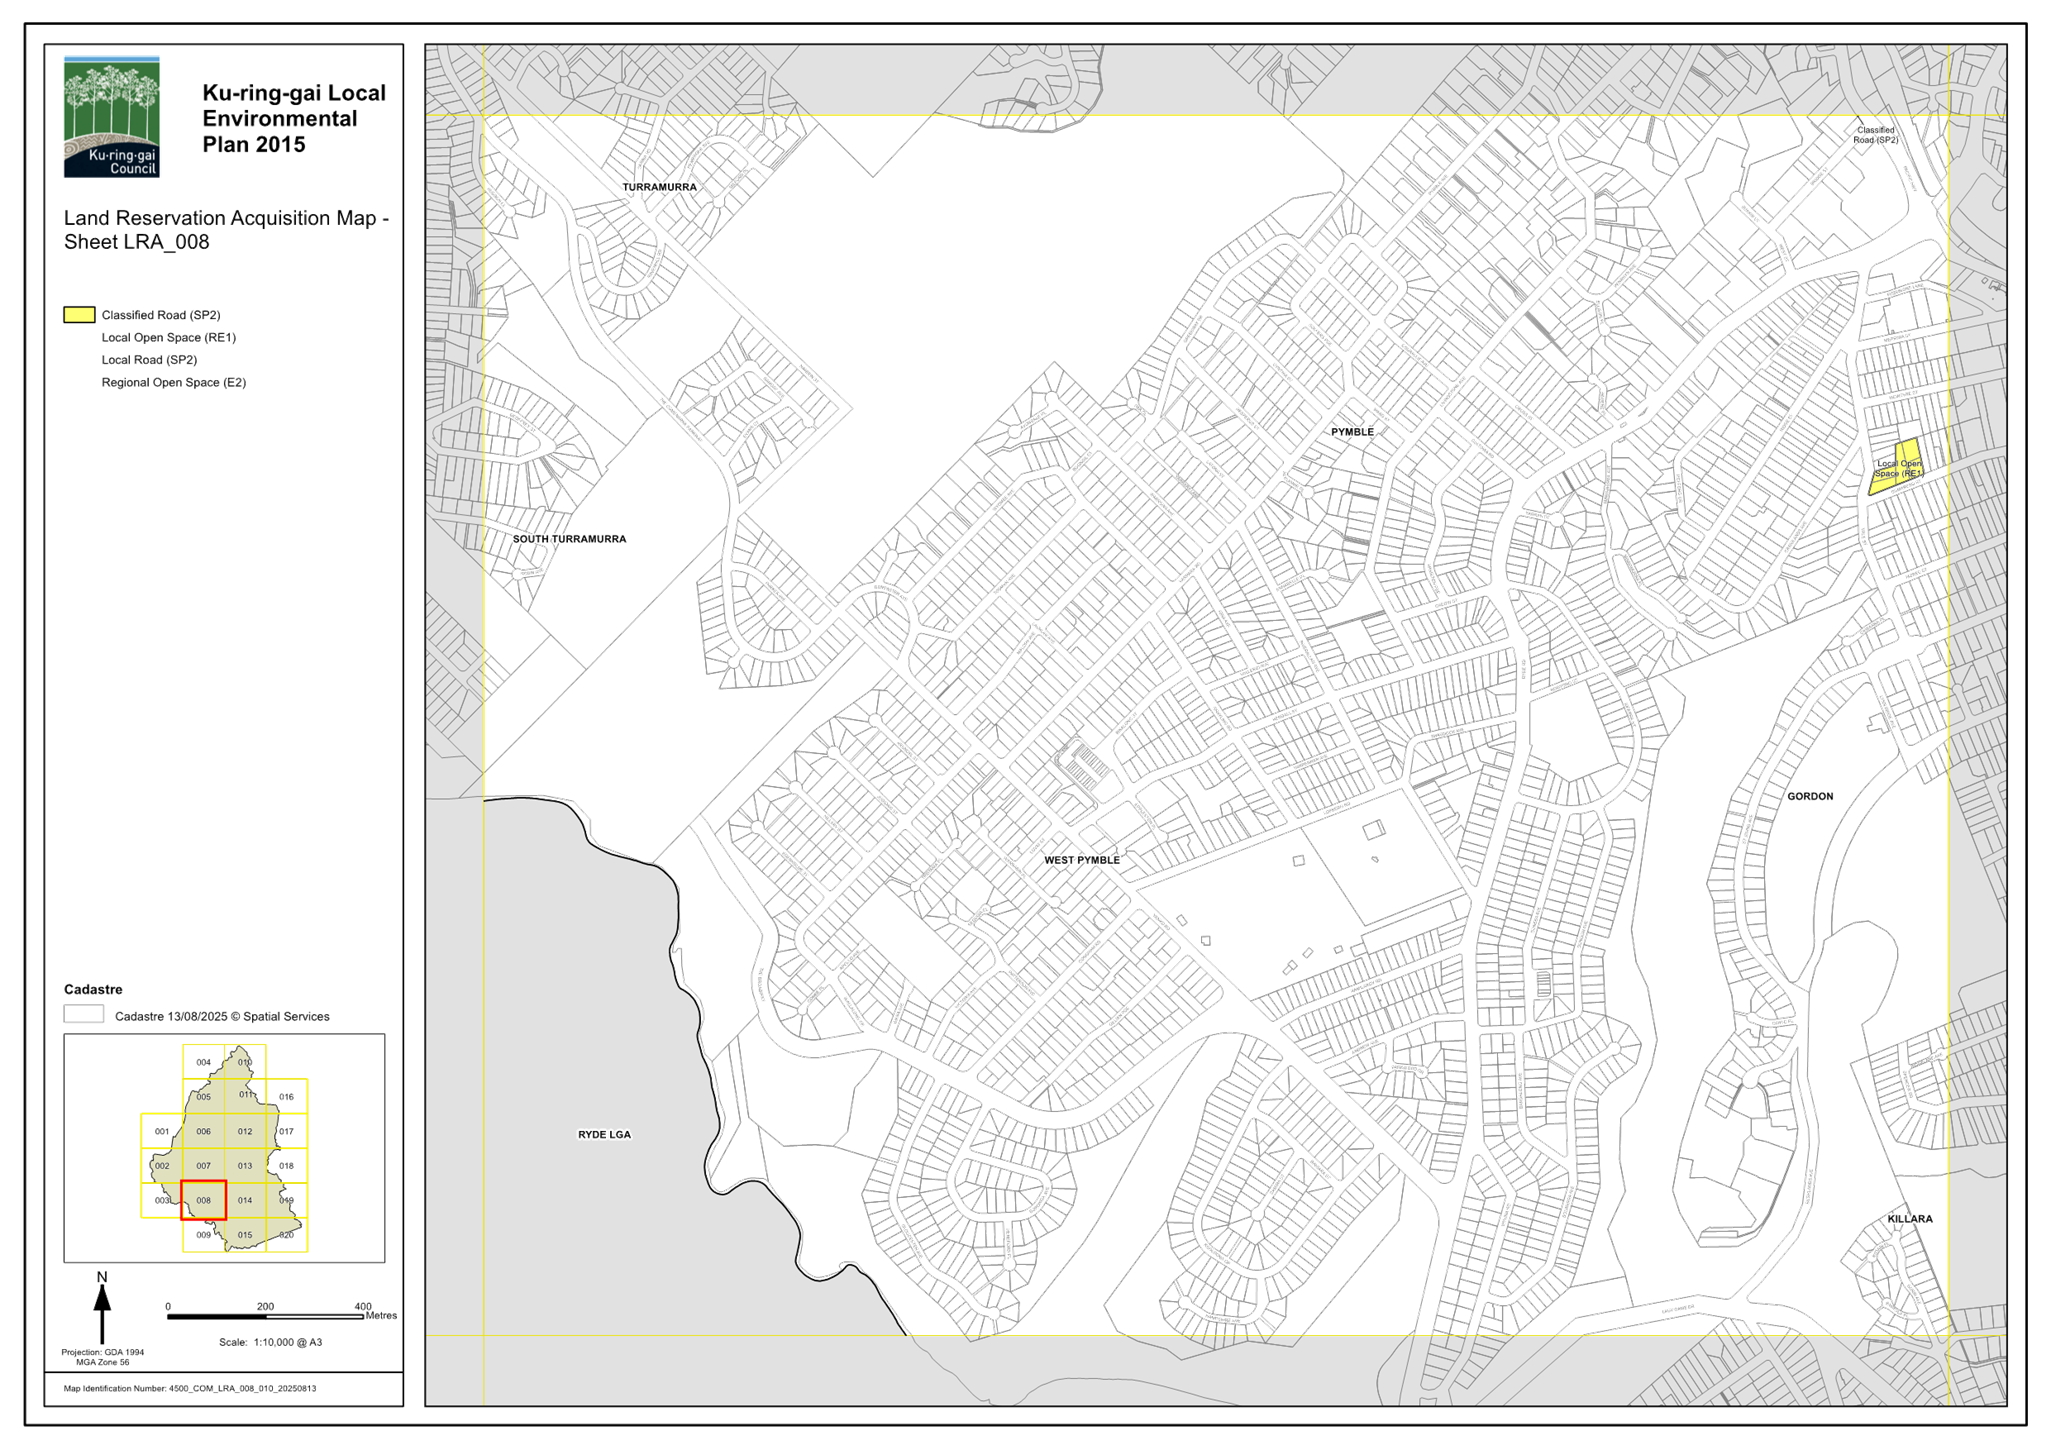Viewport: 2051px width, 1450px height.
Task: Click the Ku-ring-gai Council logo
Action: 112,117
